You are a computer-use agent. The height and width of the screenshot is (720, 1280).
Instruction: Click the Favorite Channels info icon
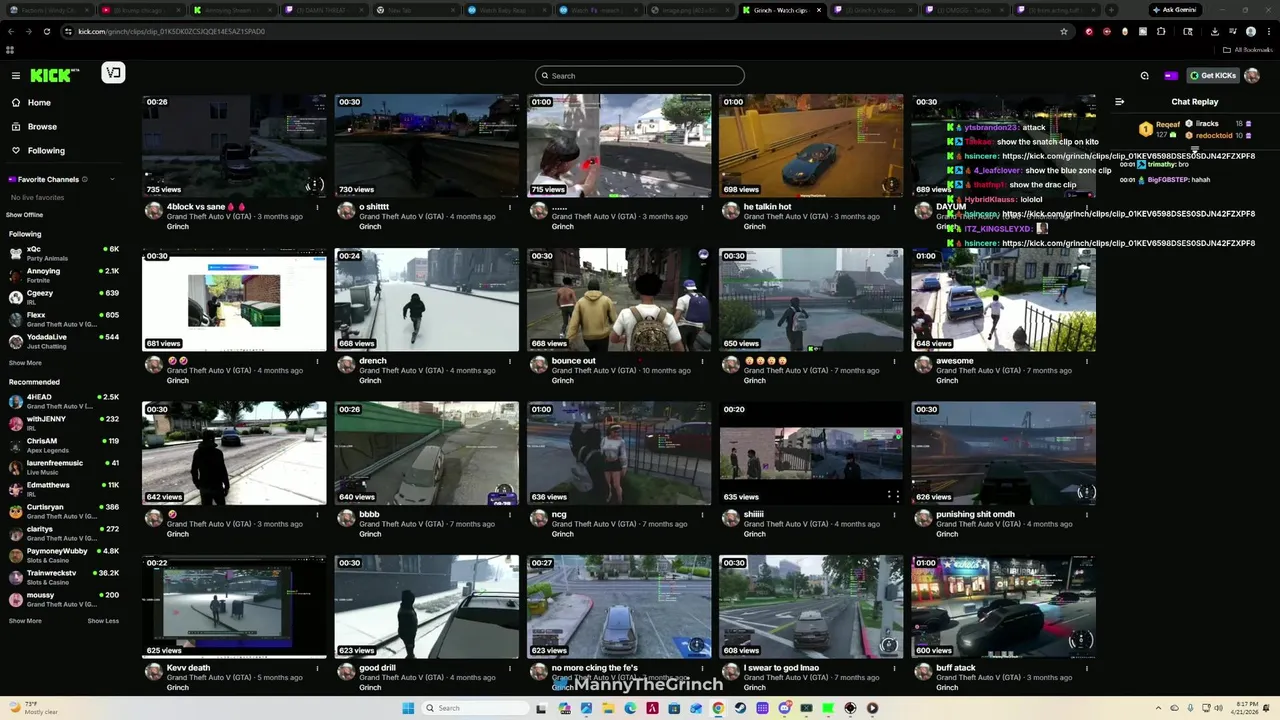point(85,180)
